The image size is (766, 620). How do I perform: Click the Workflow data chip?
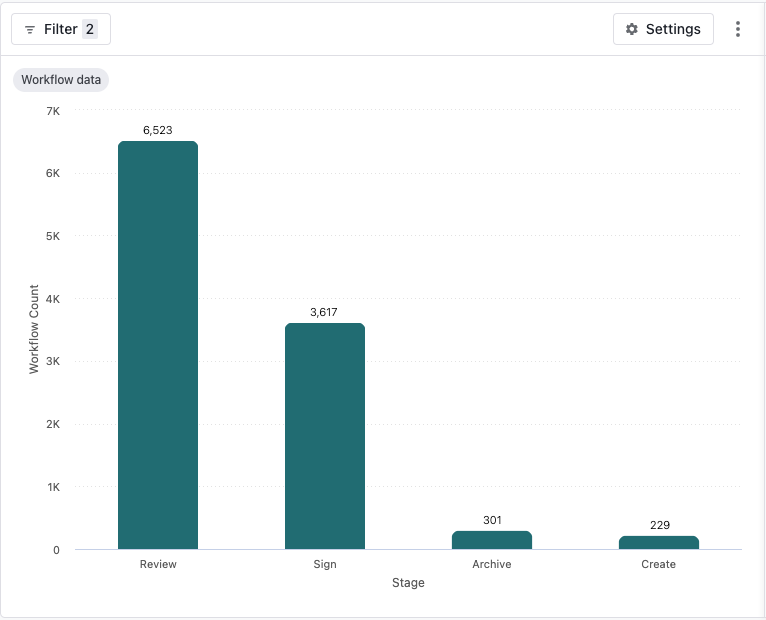(x=61, y=80)
